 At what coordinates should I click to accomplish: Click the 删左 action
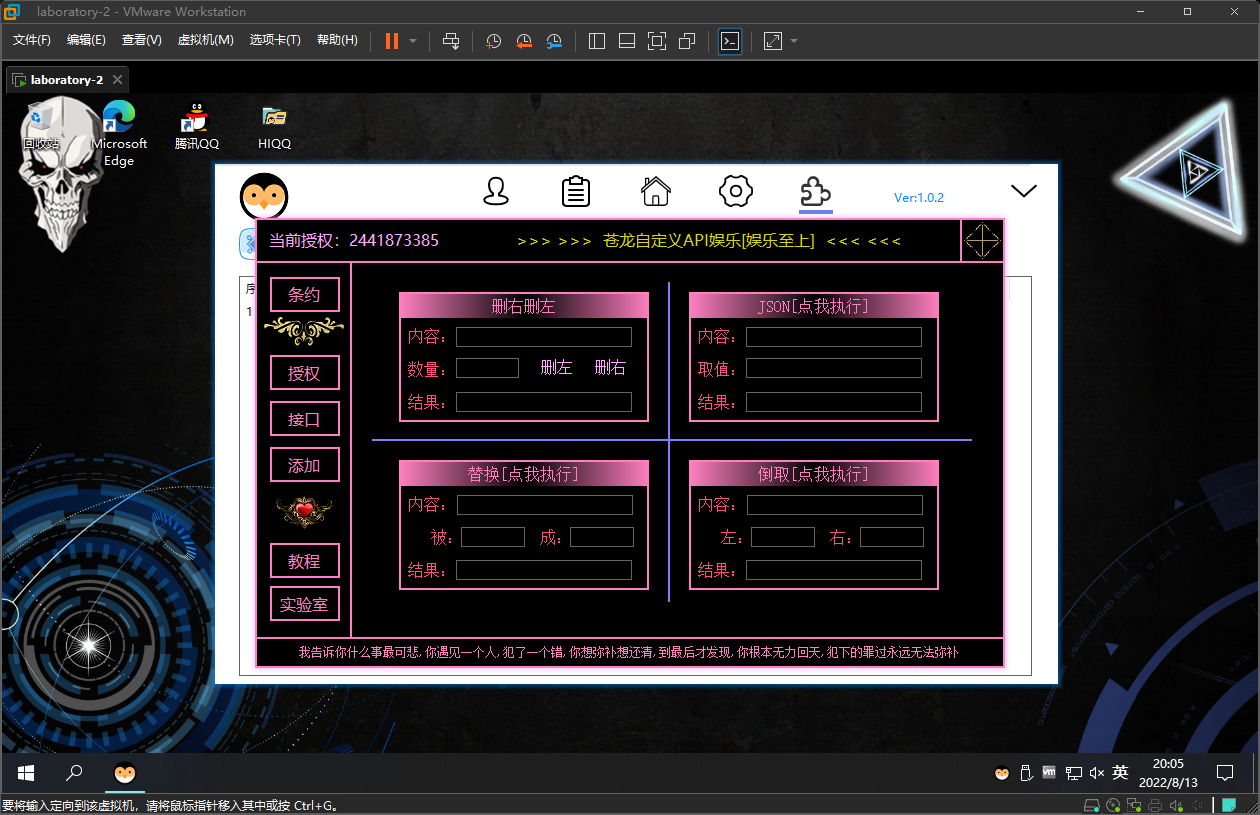click(556, 368)
